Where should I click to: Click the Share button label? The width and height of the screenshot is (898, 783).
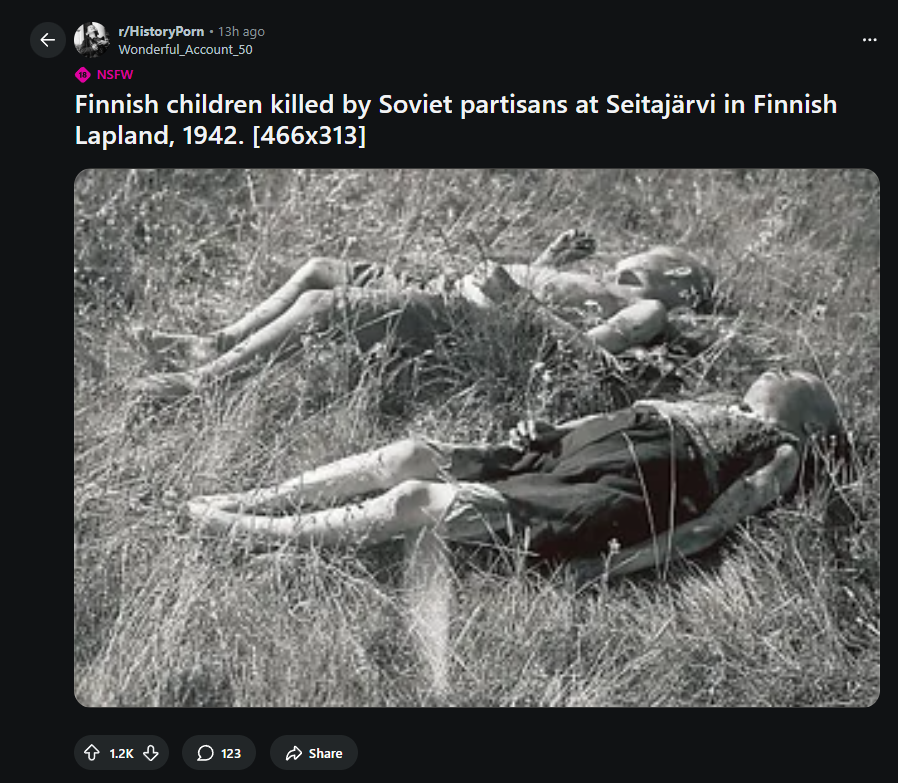click(325, 753)
